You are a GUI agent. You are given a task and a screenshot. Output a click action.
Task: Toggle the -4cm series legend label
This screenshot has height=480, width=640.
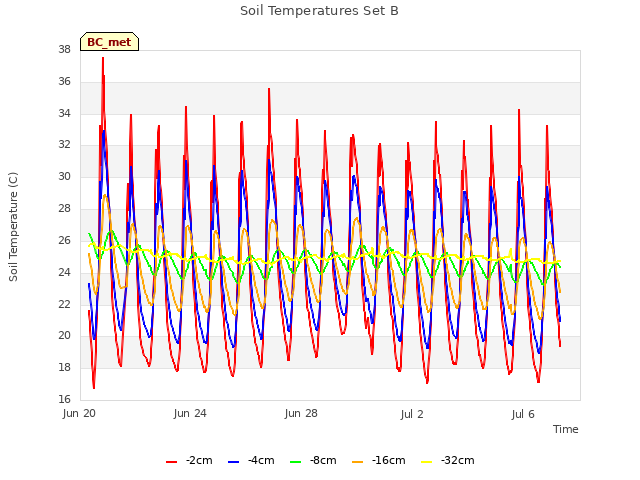(x=261, y=460)
